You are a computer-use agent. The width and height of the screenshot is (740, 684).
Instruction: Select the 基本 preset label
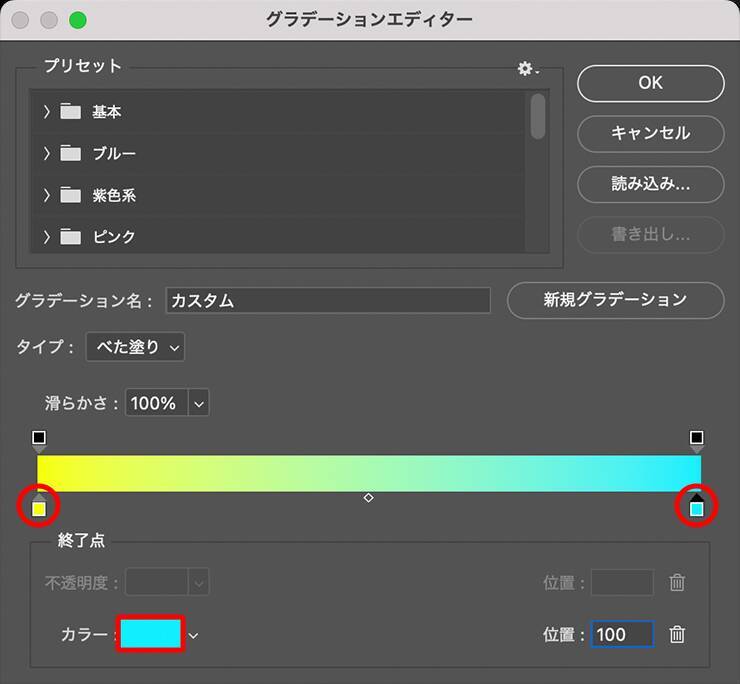point(107,112)
